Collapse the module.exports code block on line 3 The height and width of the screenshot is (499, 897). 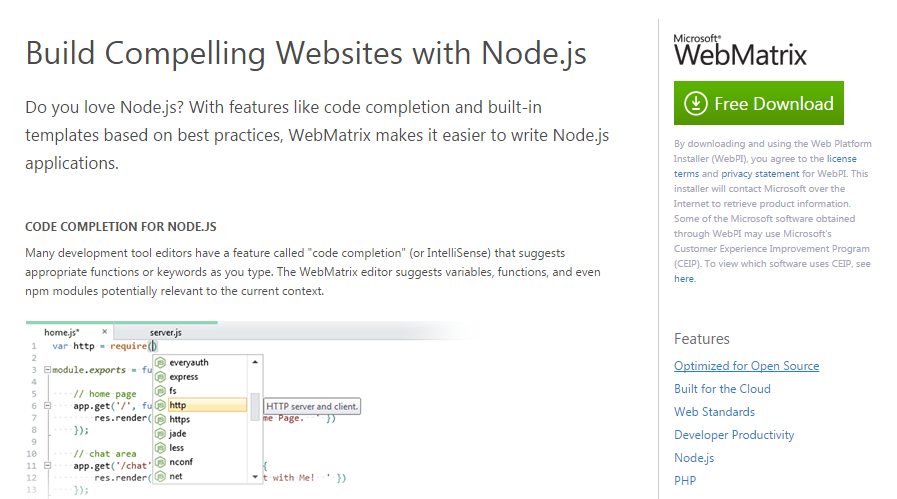pyautogui.click(x=47, y=370)
